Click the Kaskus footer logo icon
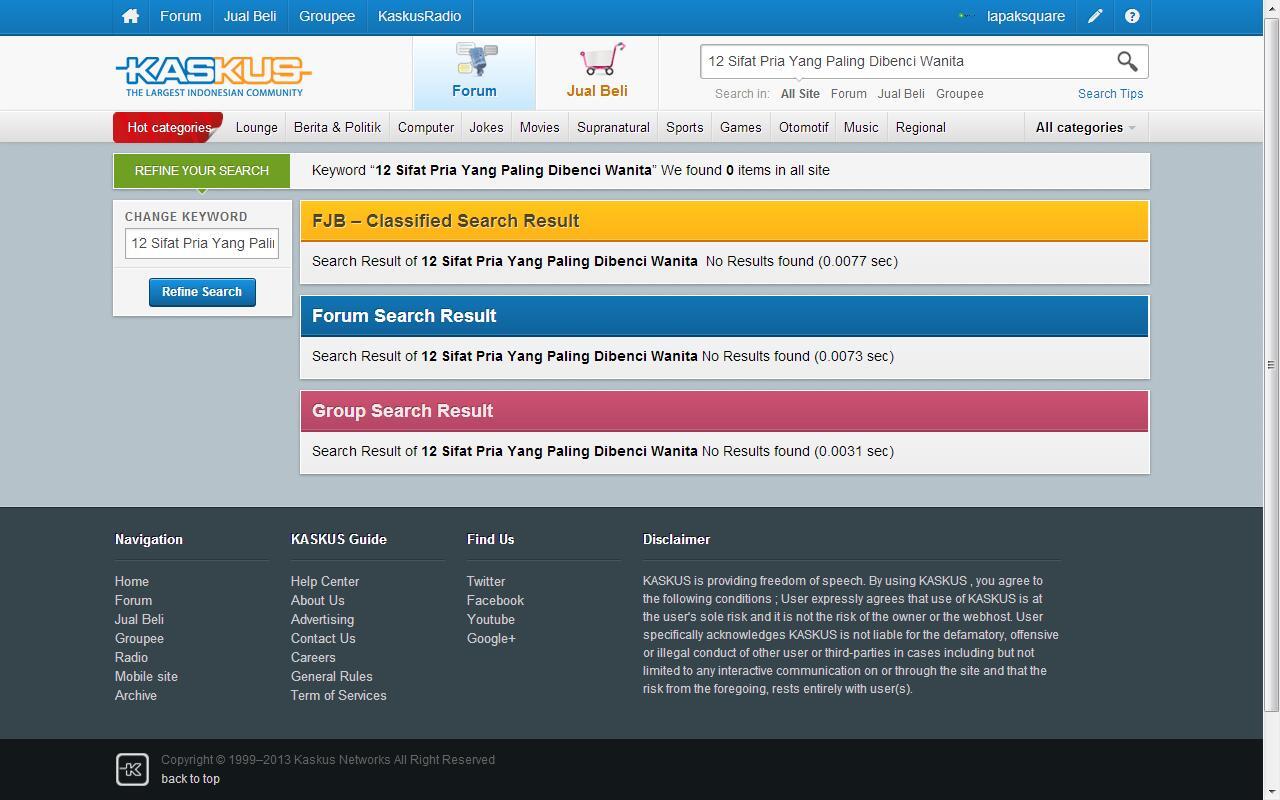1280x800 pixels. (132, 769)
